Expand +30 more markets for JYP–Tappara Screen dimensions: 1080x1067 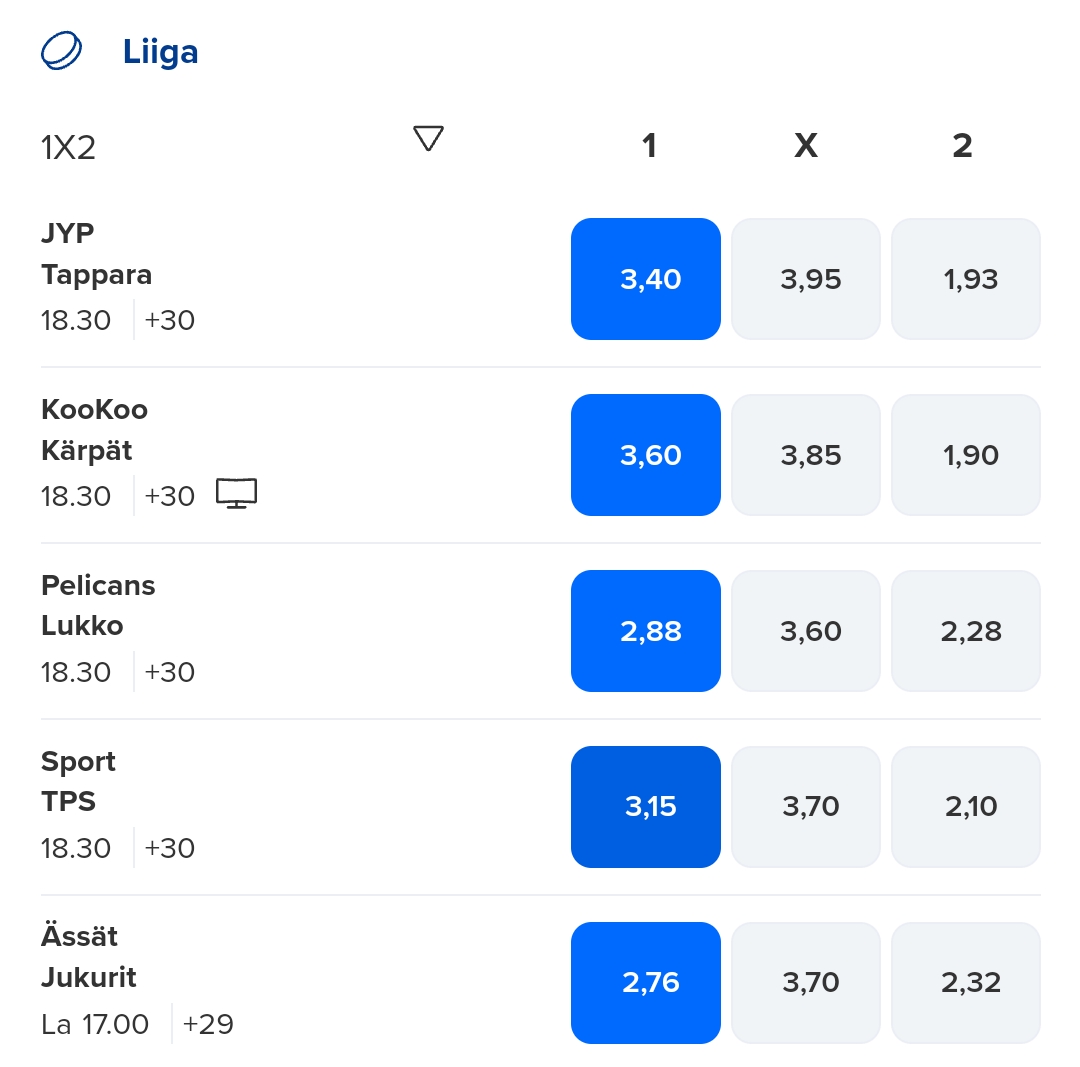[170, 321]
